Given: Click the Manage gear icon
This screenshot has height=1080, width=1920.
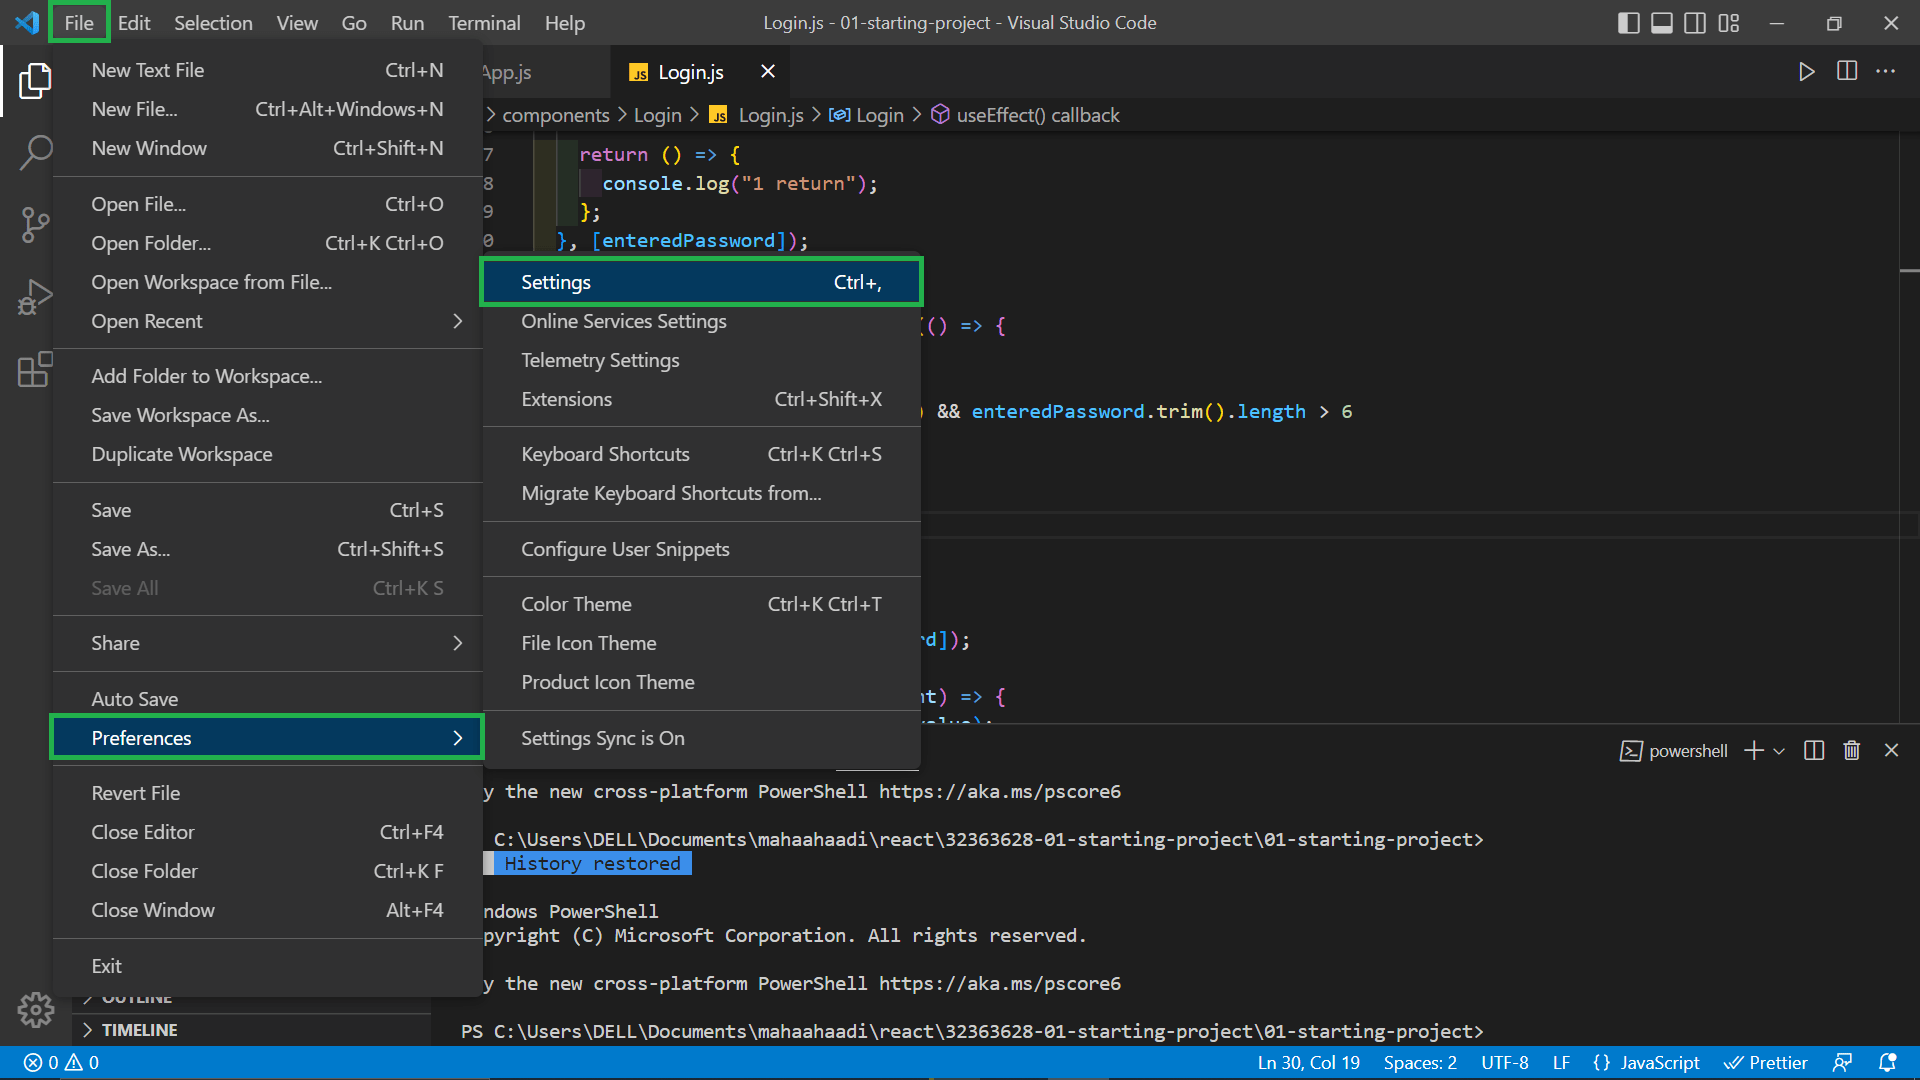Looking at the screenshot, I should click(x=35, y=1010).
